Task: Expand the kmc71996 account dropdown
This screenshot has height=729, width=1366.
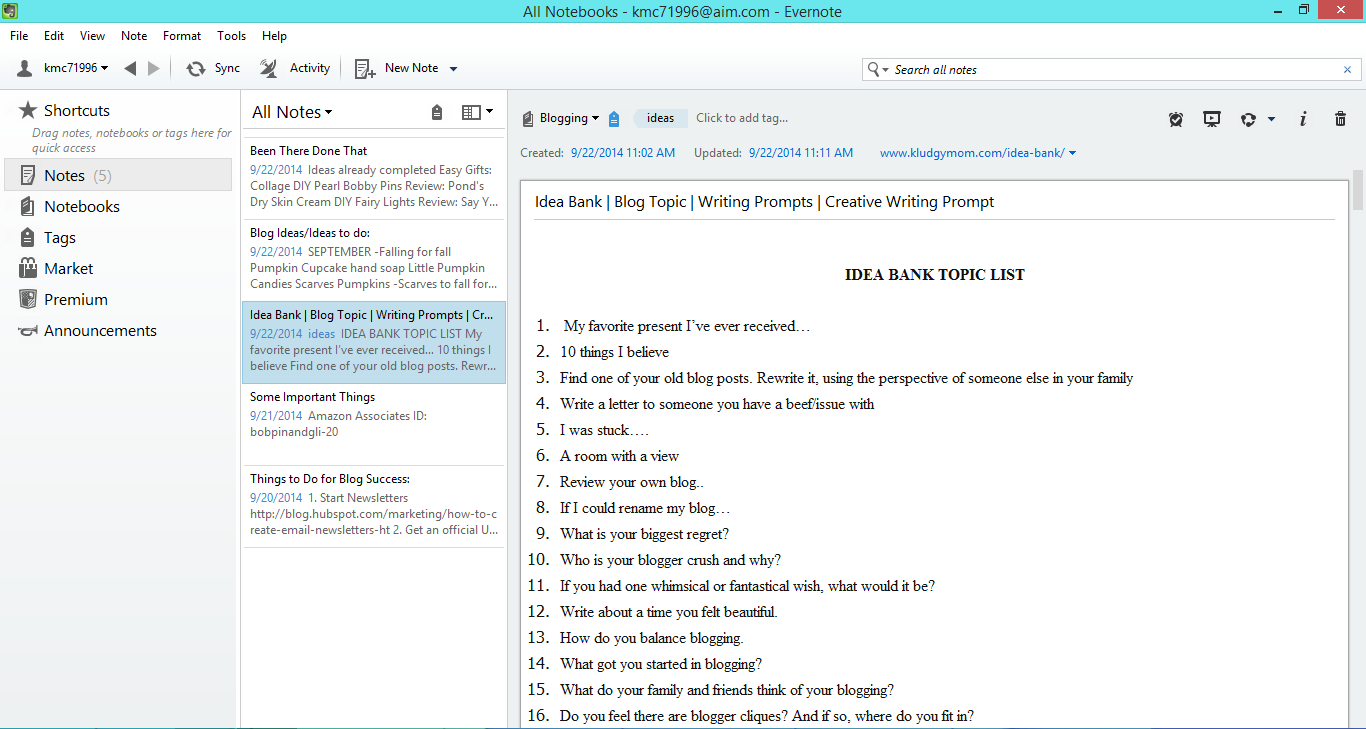Action: [x=105, y=68]
